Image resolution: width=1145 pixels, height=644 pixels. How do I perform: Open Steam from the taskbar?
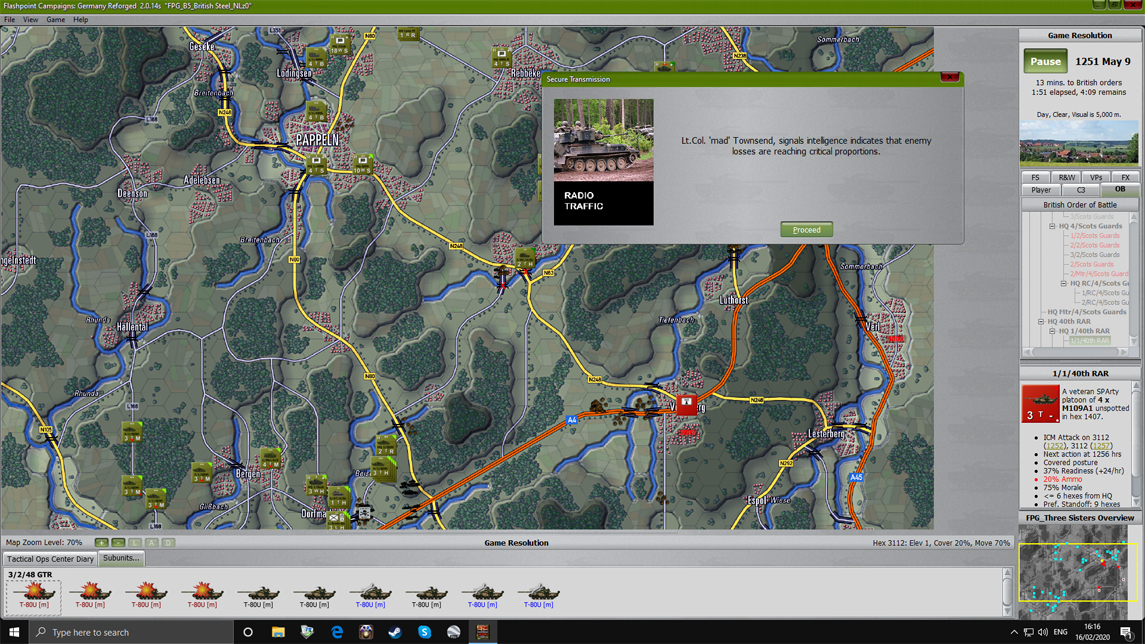coord(395,632)
